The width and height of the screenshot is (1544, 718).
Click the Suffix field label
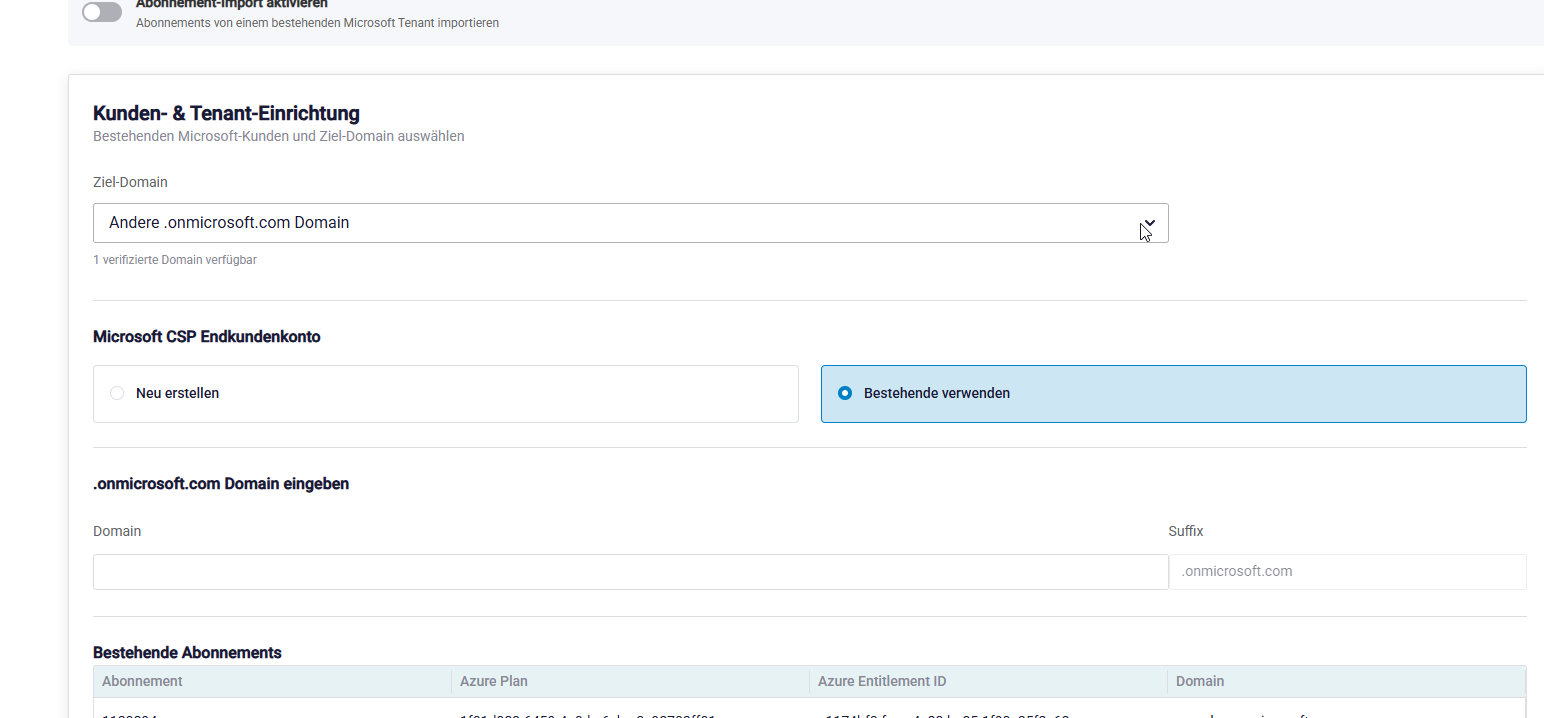click(x=1186, y=531)
